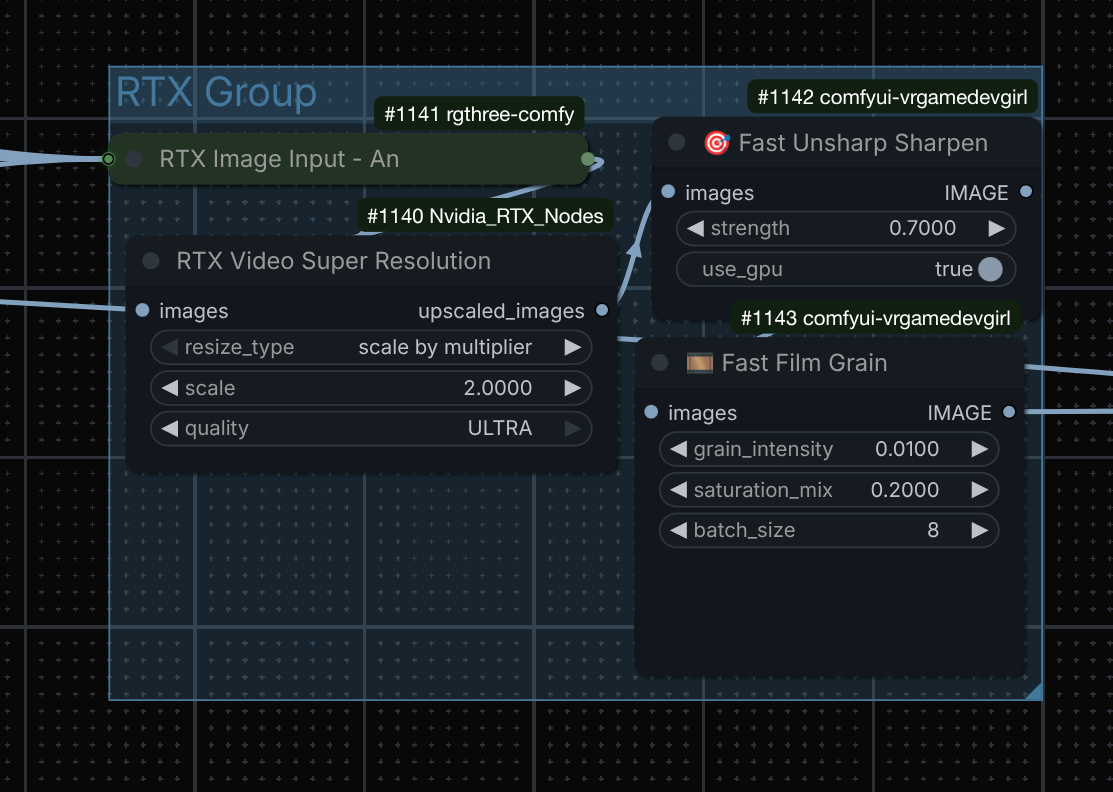Click IMAGE output port on Fast Film Grain
This screenshot has width=1113, height=792.
1009,412
